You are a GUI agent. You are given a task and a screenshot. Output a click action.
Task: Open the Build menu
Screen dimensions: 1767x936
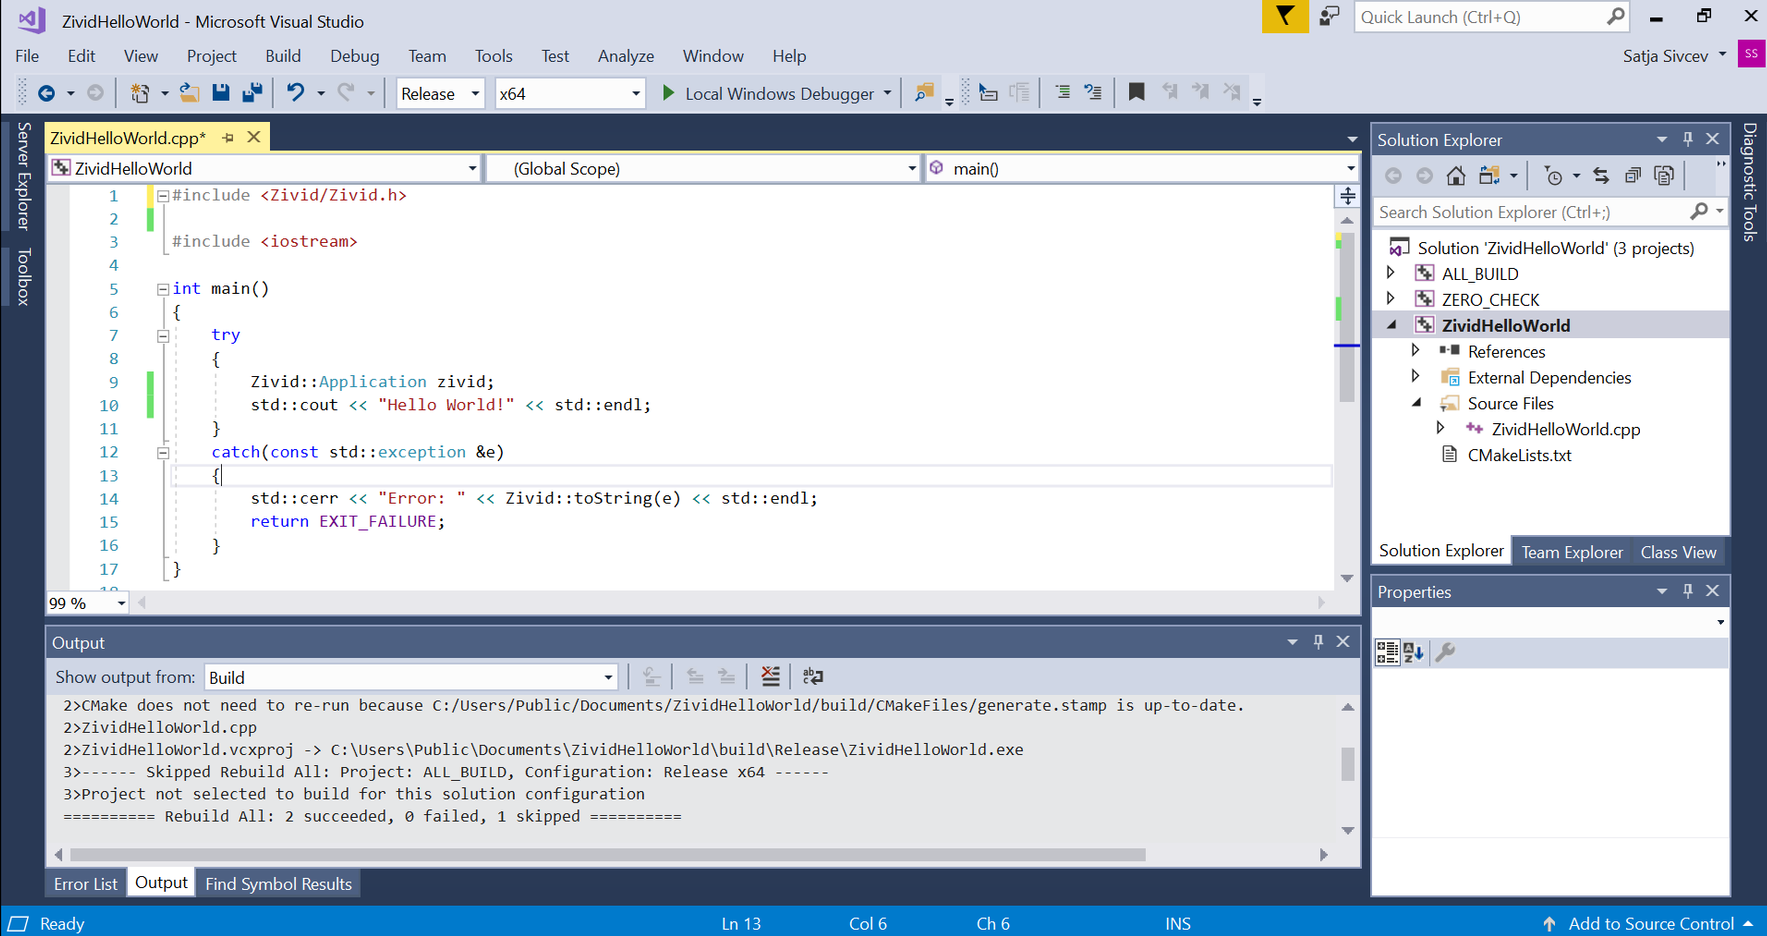(283, 56)
